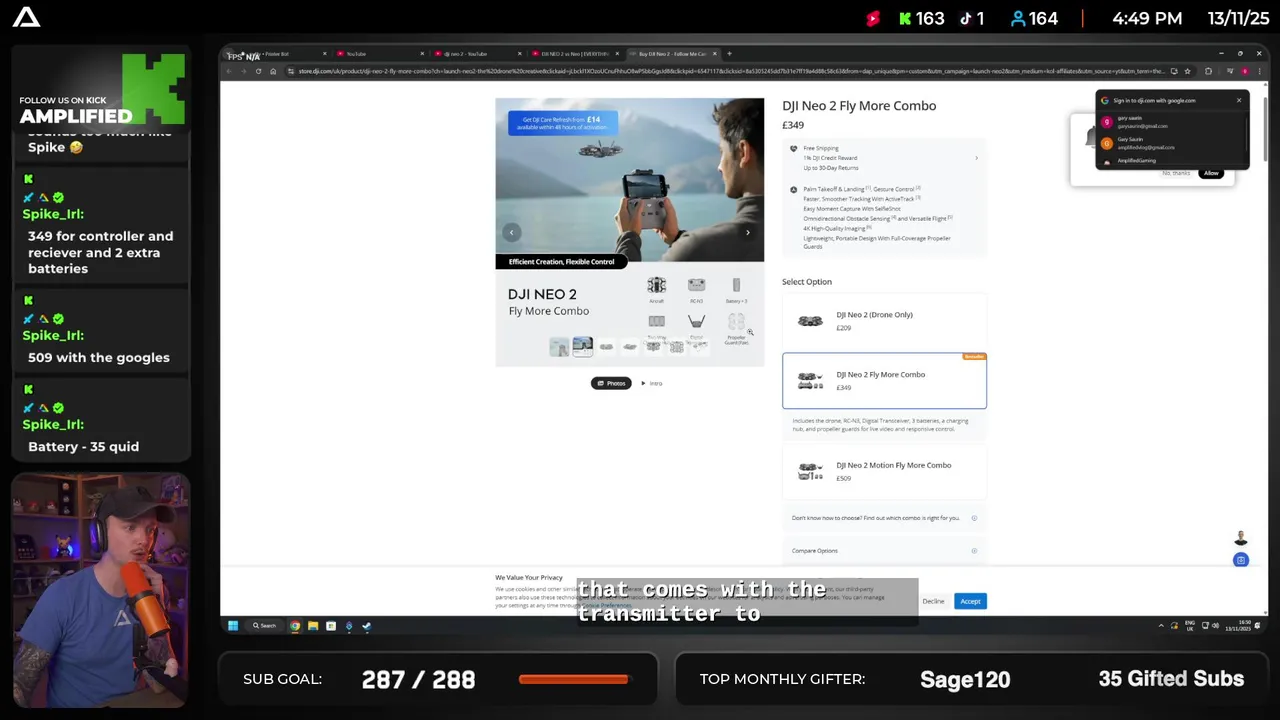1280x720 pixels.
Task: Advance to the next product image
Action: (747, 232)
